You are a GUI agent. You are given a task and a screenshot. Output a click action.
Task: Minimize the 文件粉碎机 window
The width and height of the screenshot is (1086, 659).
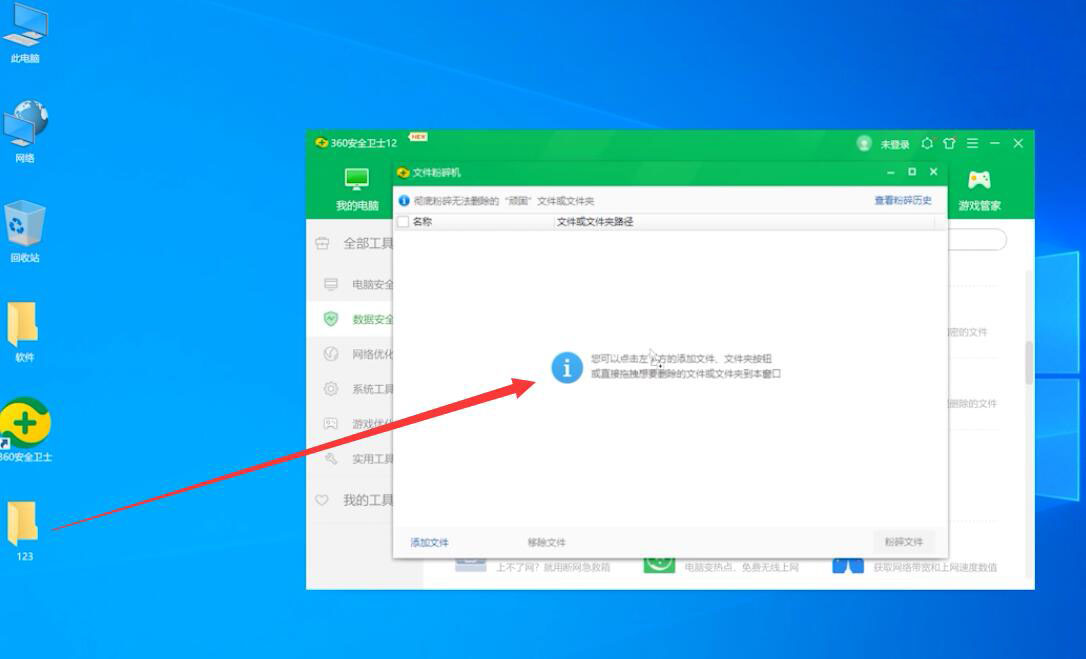pyautogui.click(x=891, y=172)
